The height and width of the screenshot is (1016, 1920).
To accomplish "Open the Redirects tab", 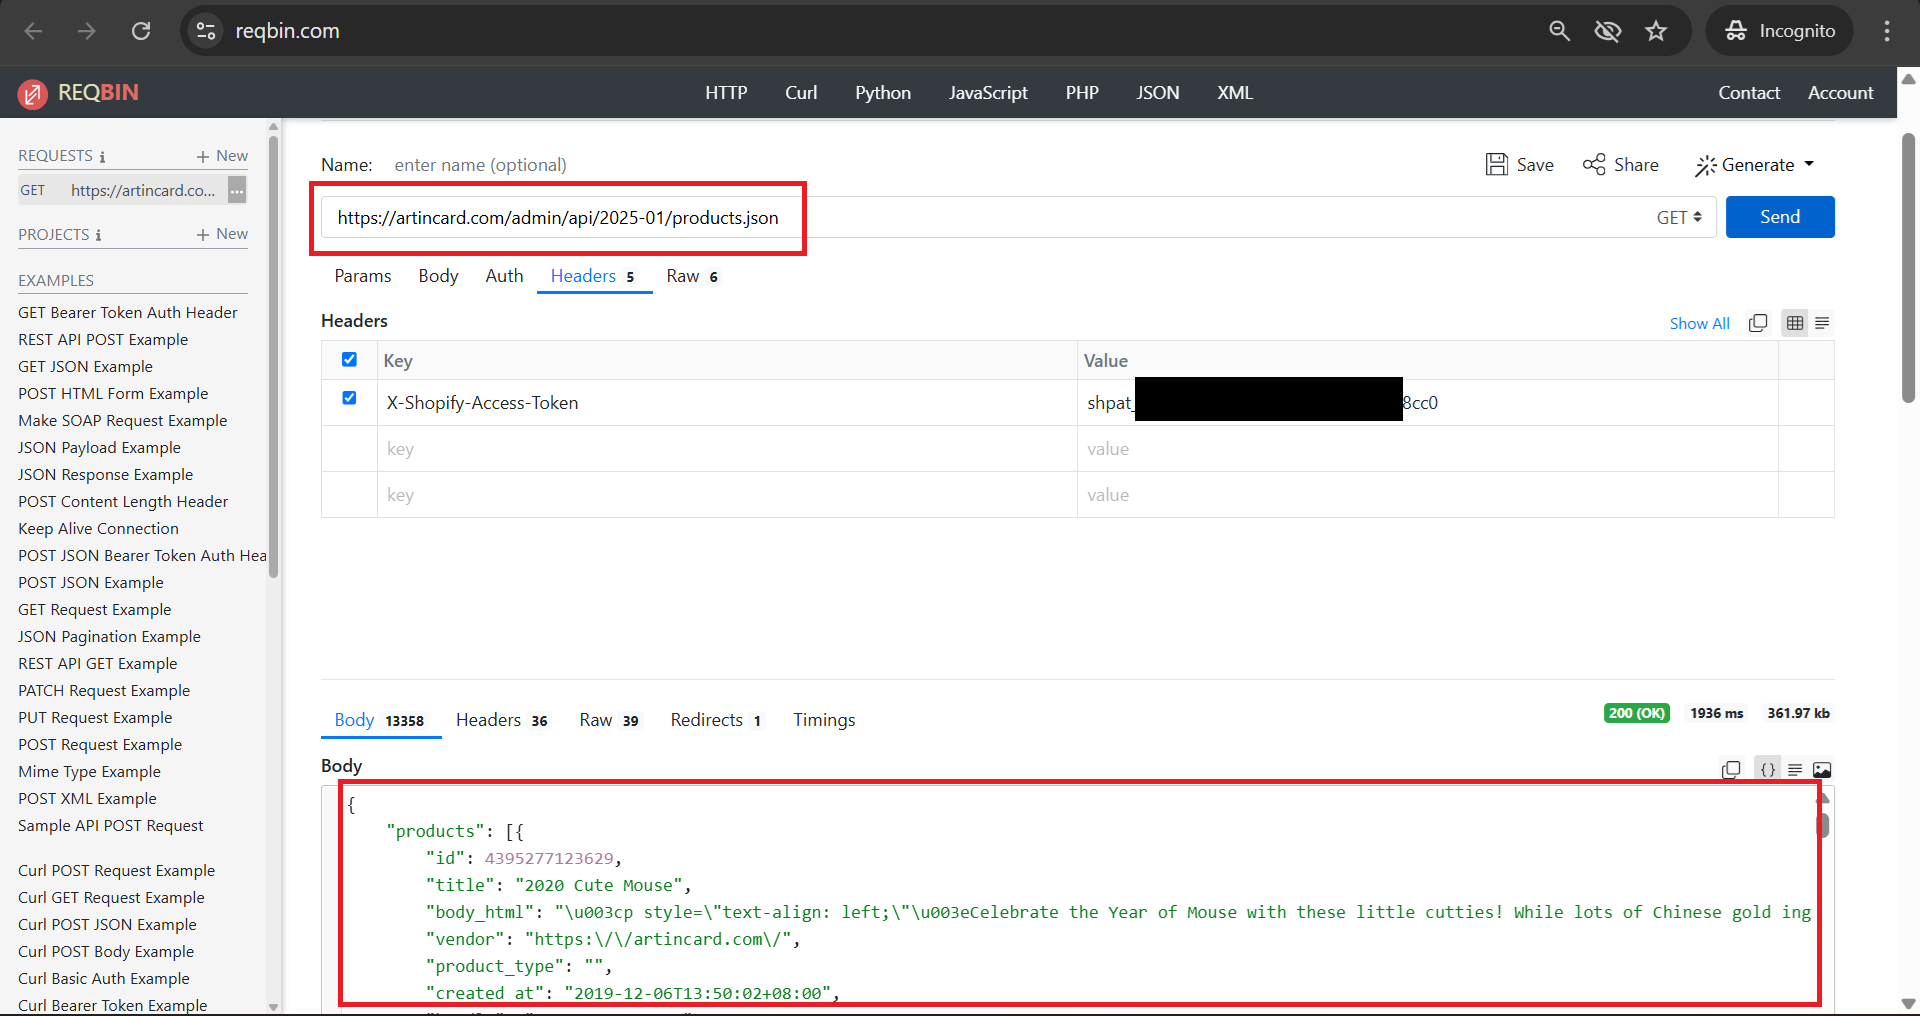I will [716, 720].
